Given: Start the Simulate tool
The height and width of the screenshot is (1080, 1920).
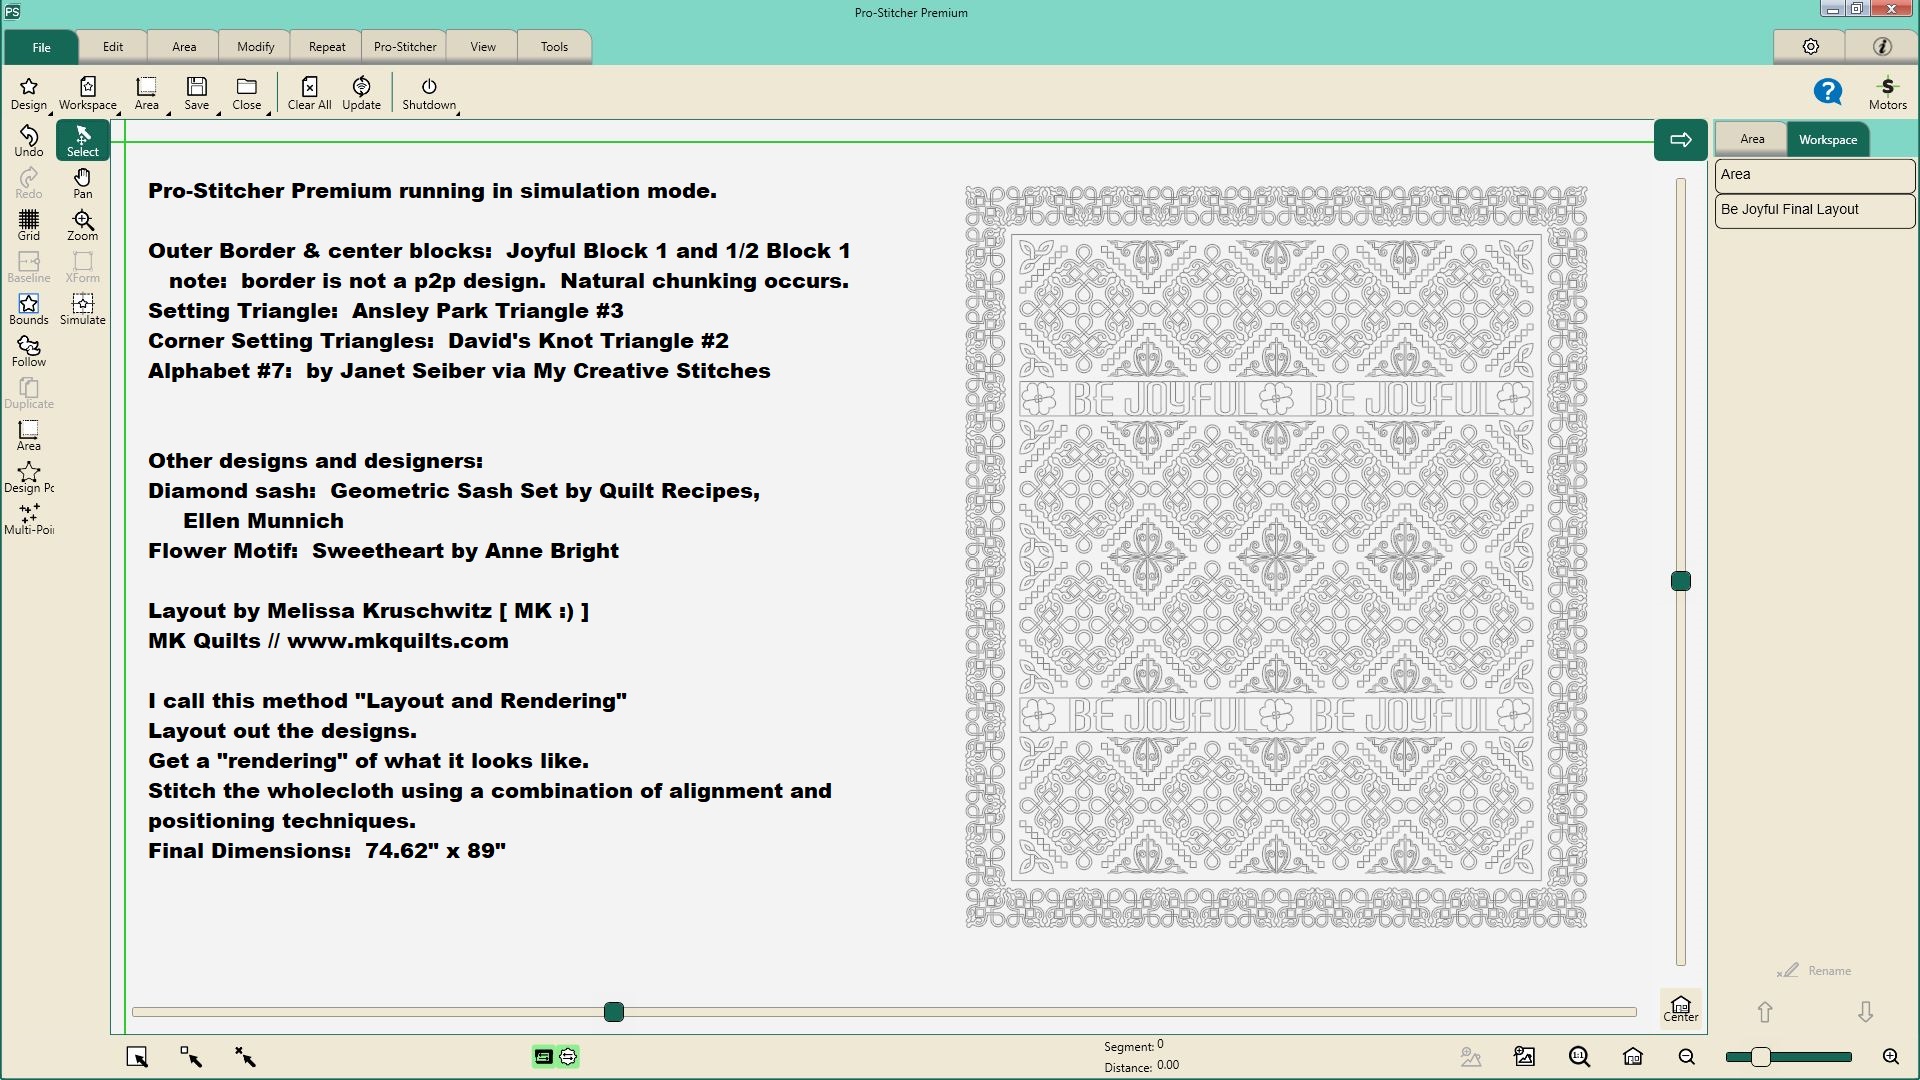Looking at the screenshot, I should (x=82, y=309).
